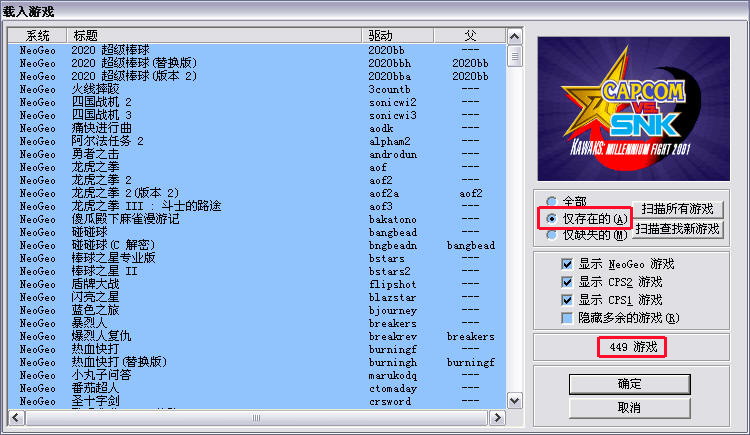This screenshot has width=750, height=435.
Task: Select the 棒球之星 II row
Action: (257, 271)
